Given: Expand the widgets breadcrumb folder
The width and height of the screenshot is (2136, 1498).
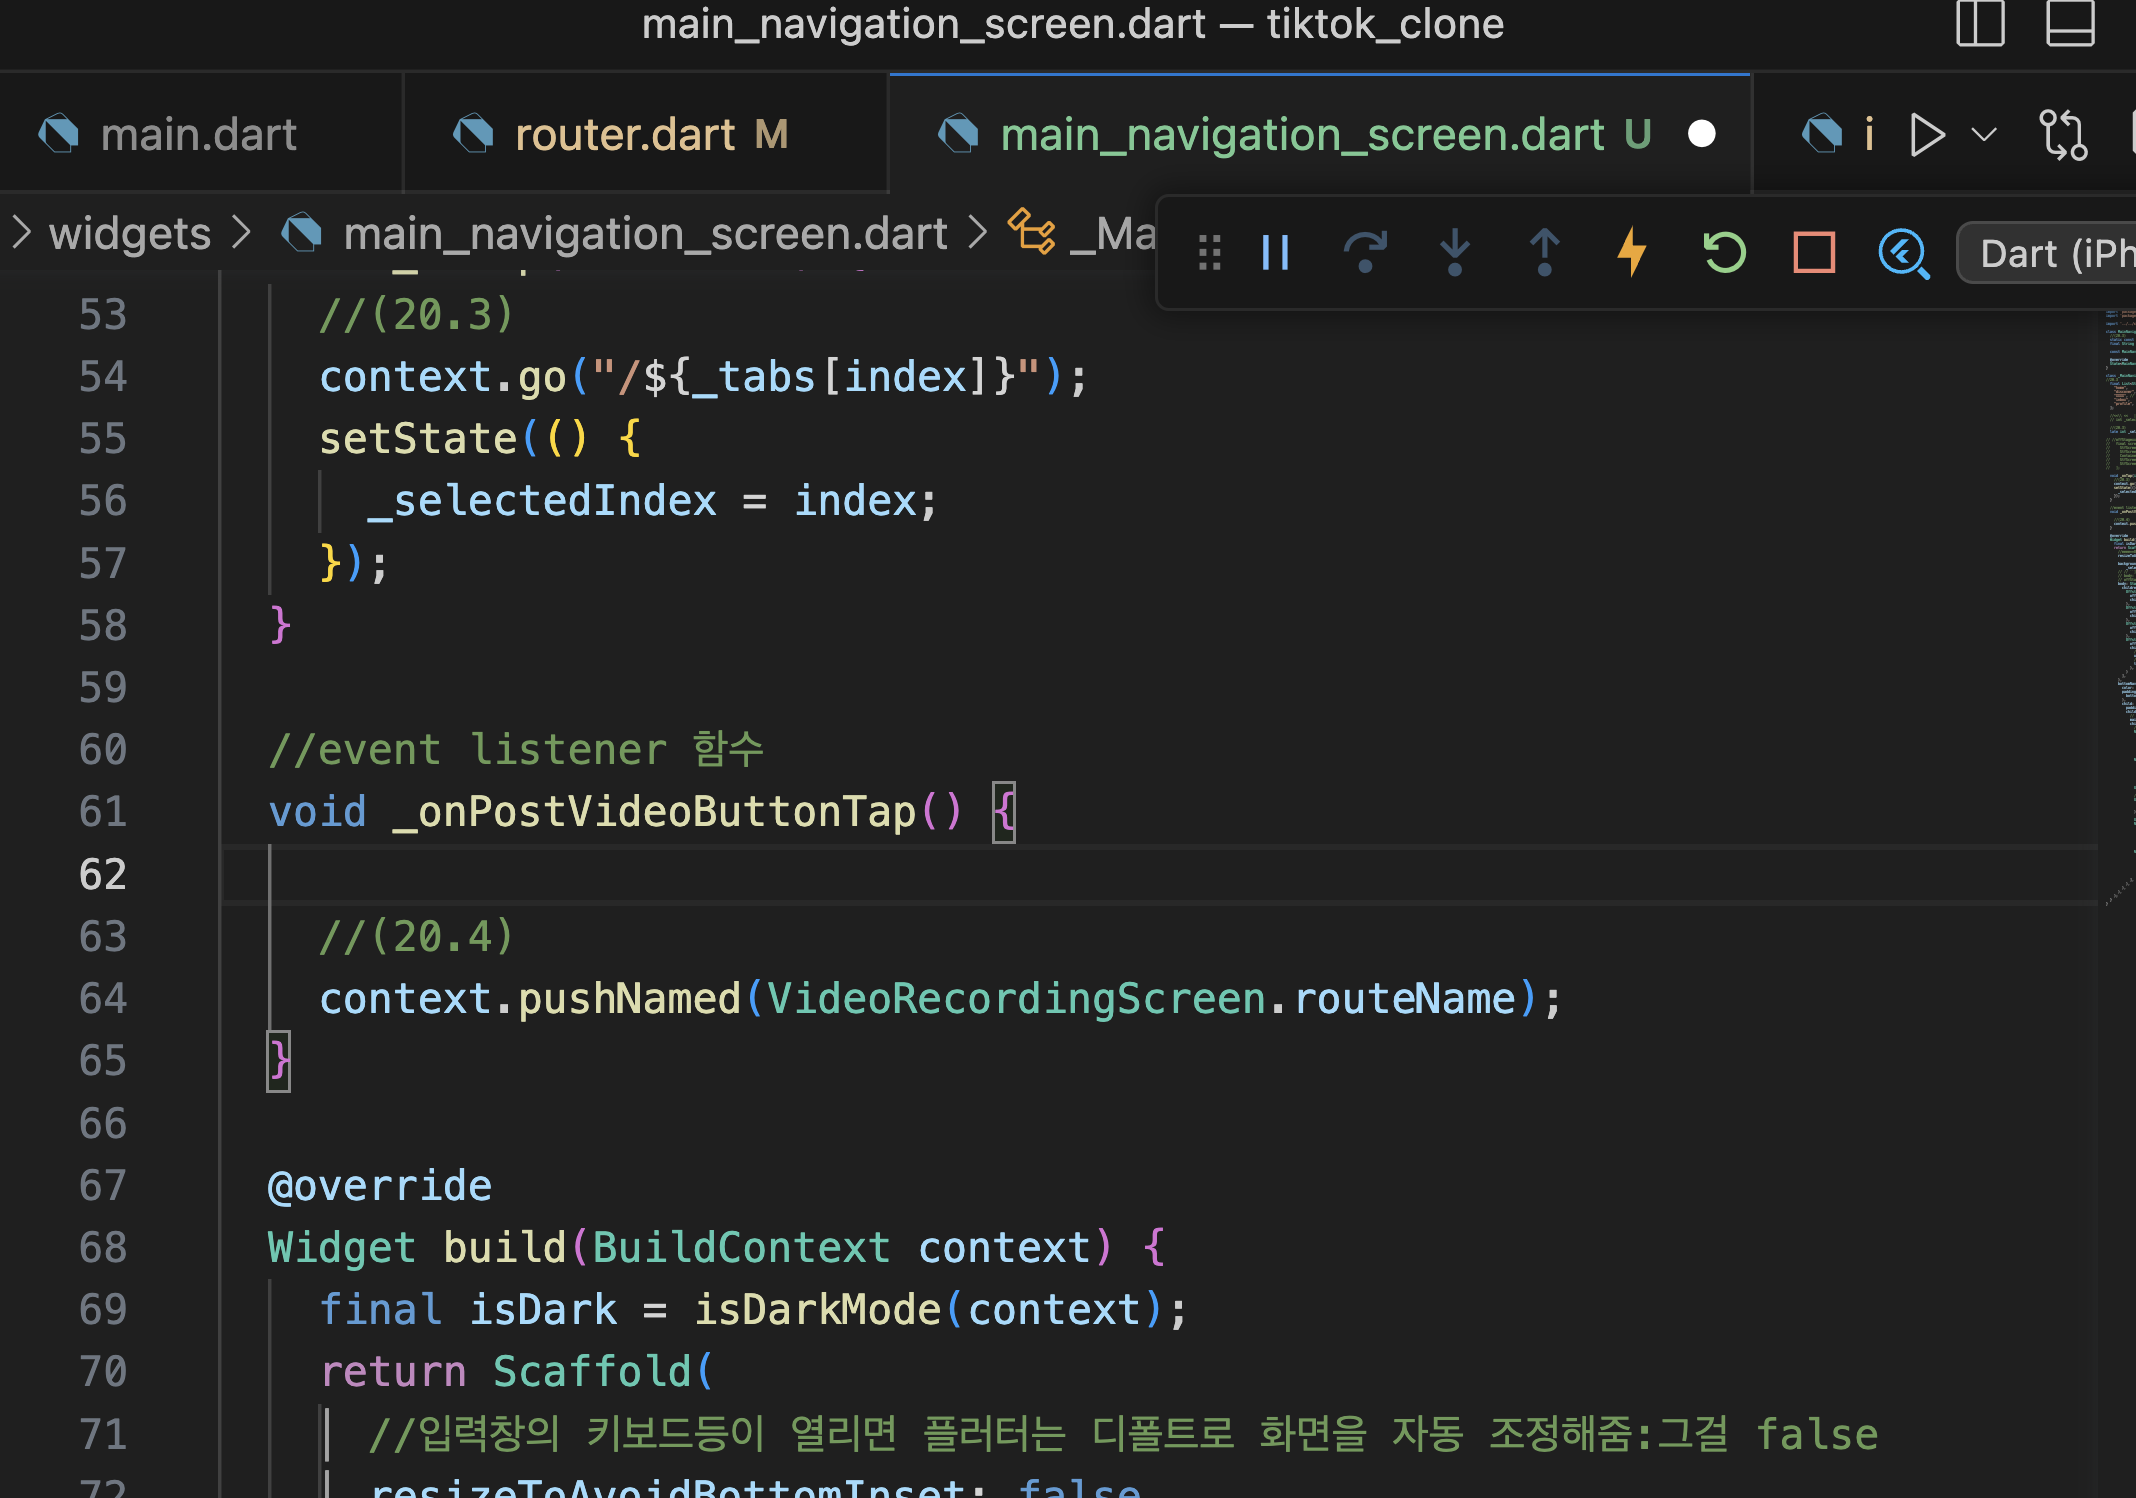Looking at the screenshot, I should pyautogui.click(x=129, y=234).
